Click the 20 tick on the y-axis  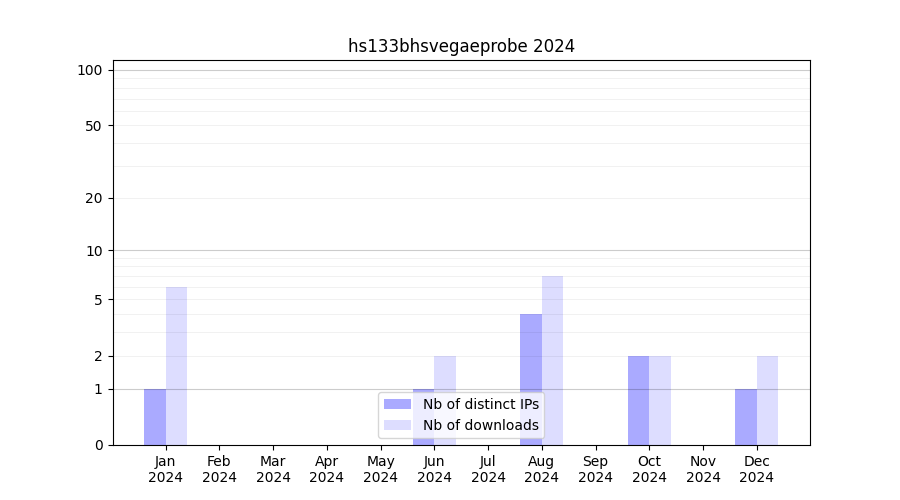94,198
